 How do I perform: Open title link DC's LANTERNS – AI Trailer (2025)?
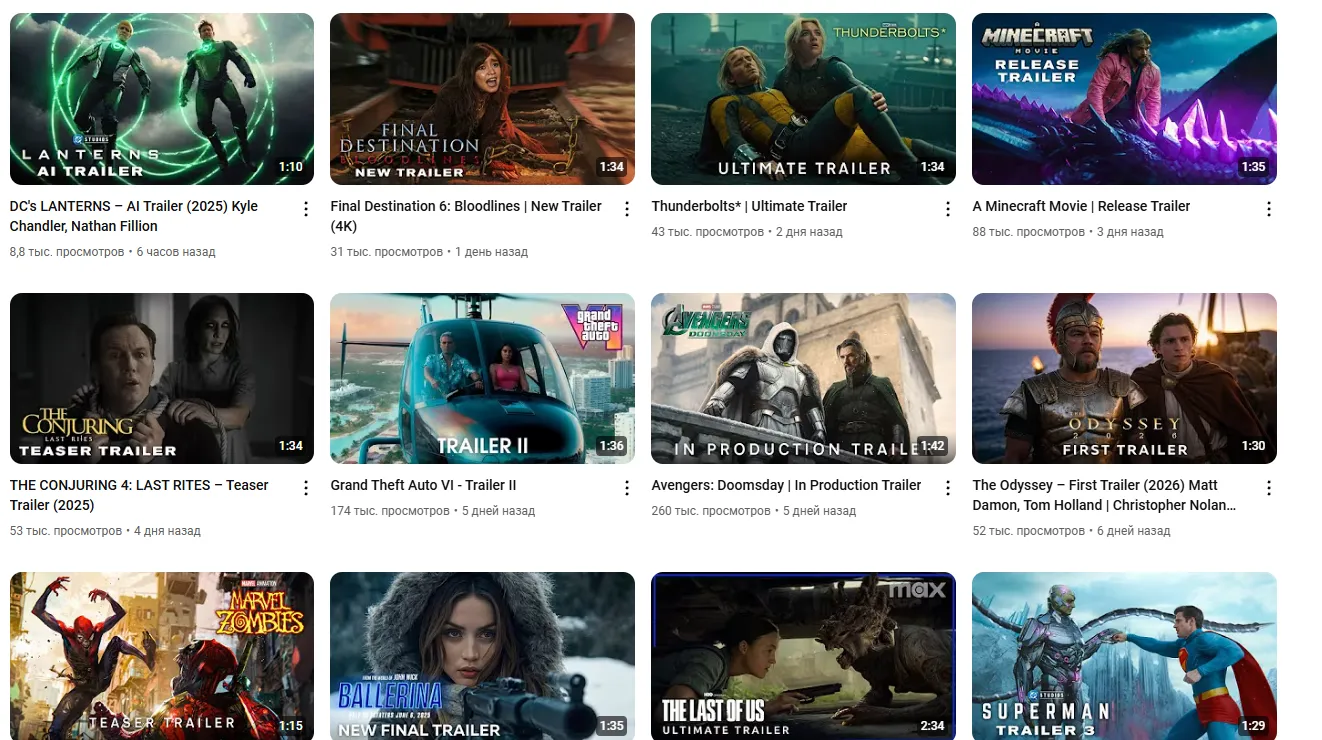134,216
